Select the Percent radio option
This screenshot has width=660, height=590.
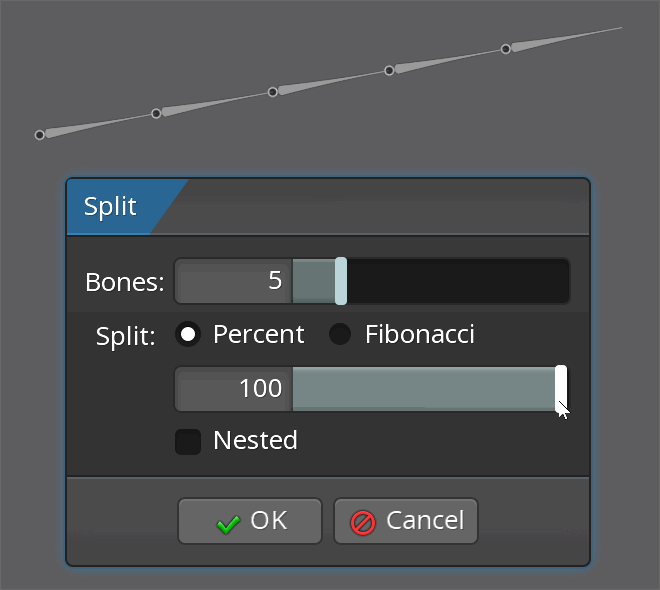point(187,334)
